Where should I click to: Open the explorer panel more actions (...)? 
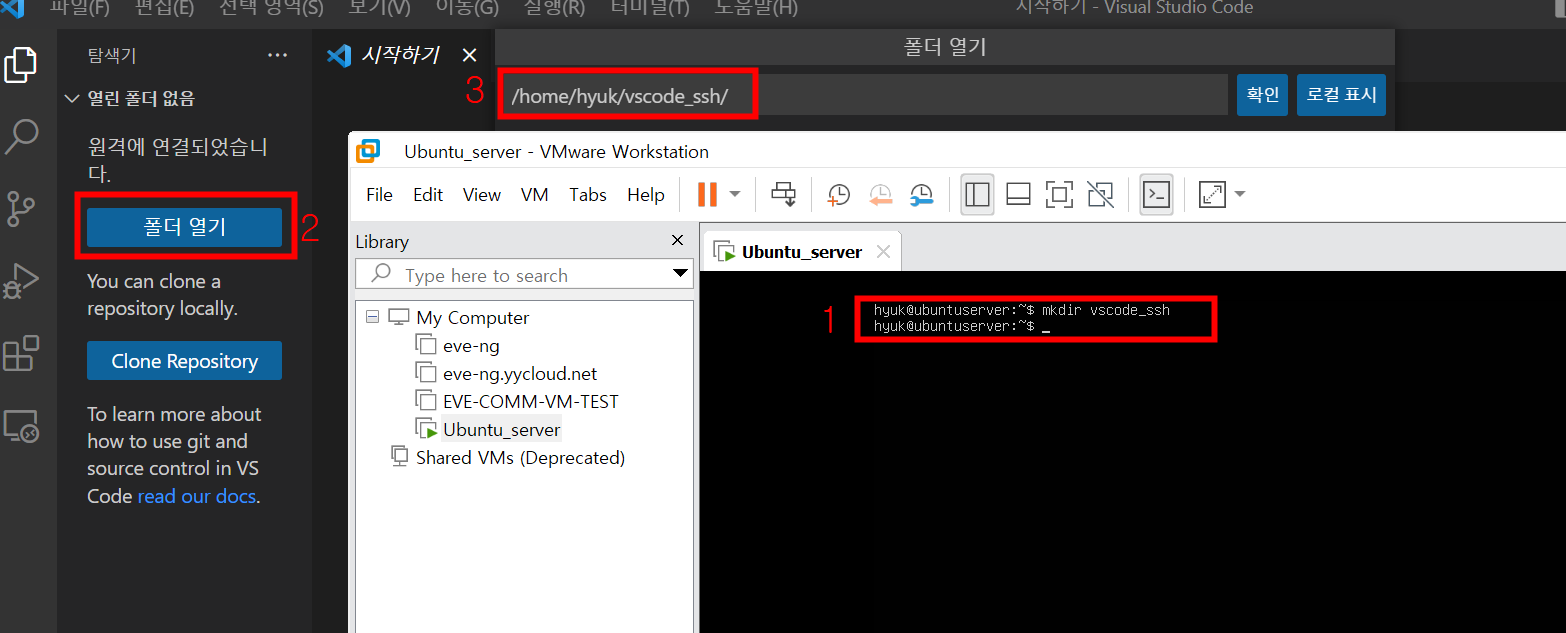[x=278, y=56]
